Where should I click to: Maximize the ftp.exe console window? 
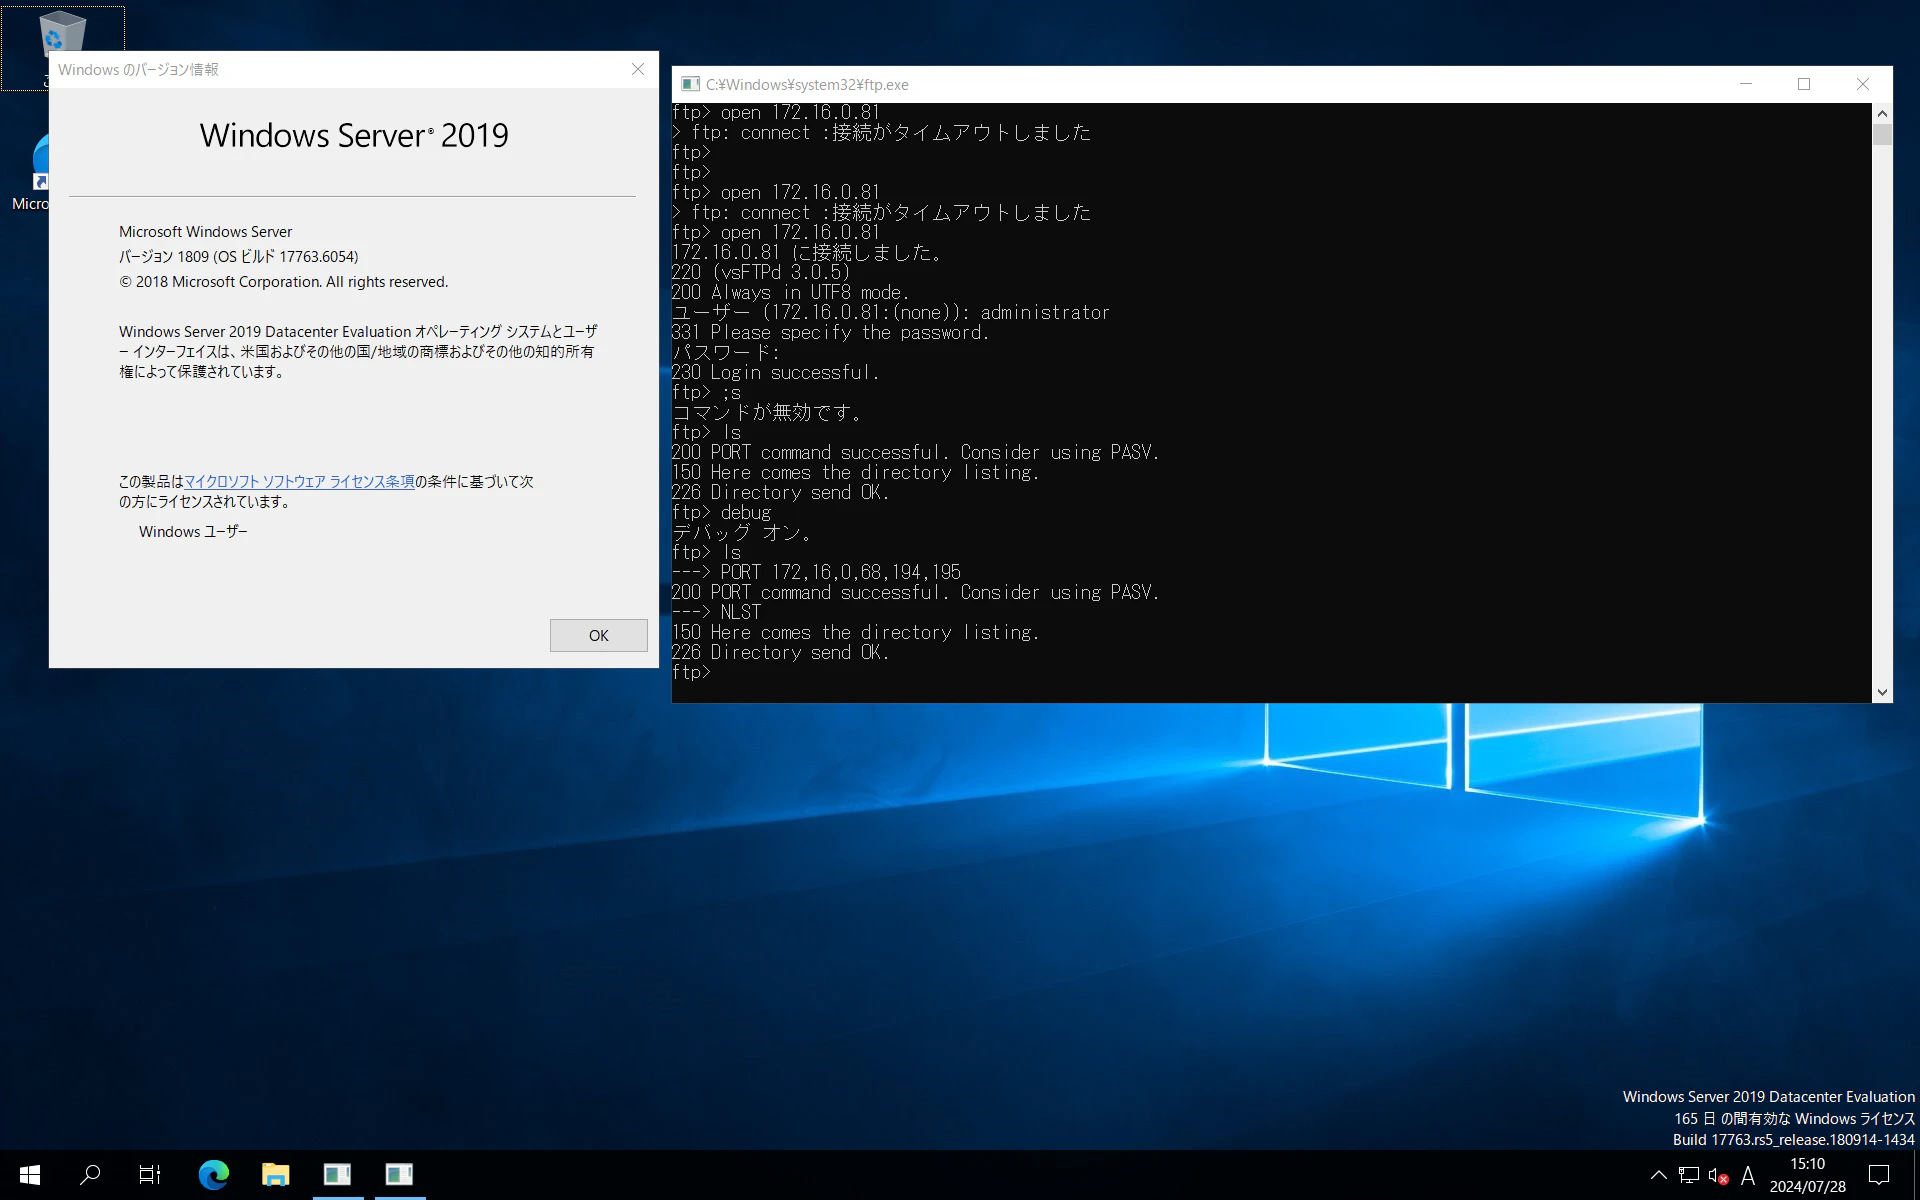click(1804, 84)
